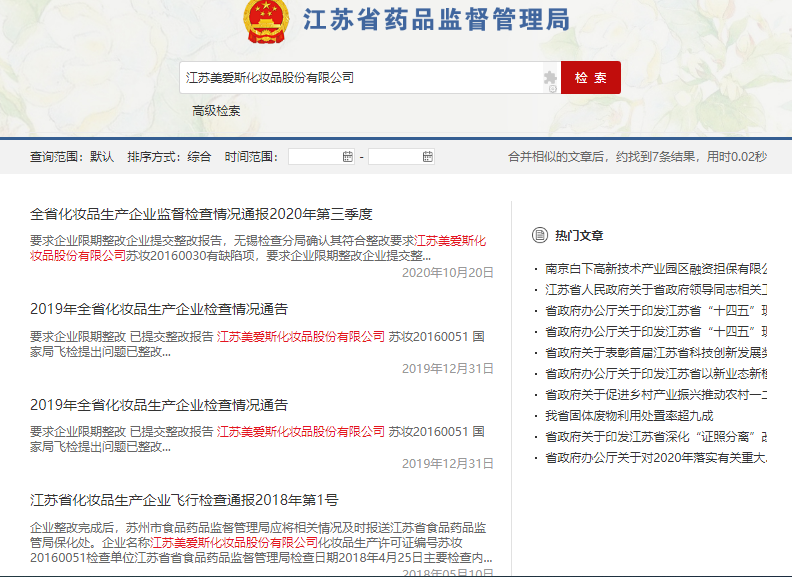This screenshot has width=792, height=577.
Task: Open 高级检索 advanced search
Action: click(x=216, y=111)
